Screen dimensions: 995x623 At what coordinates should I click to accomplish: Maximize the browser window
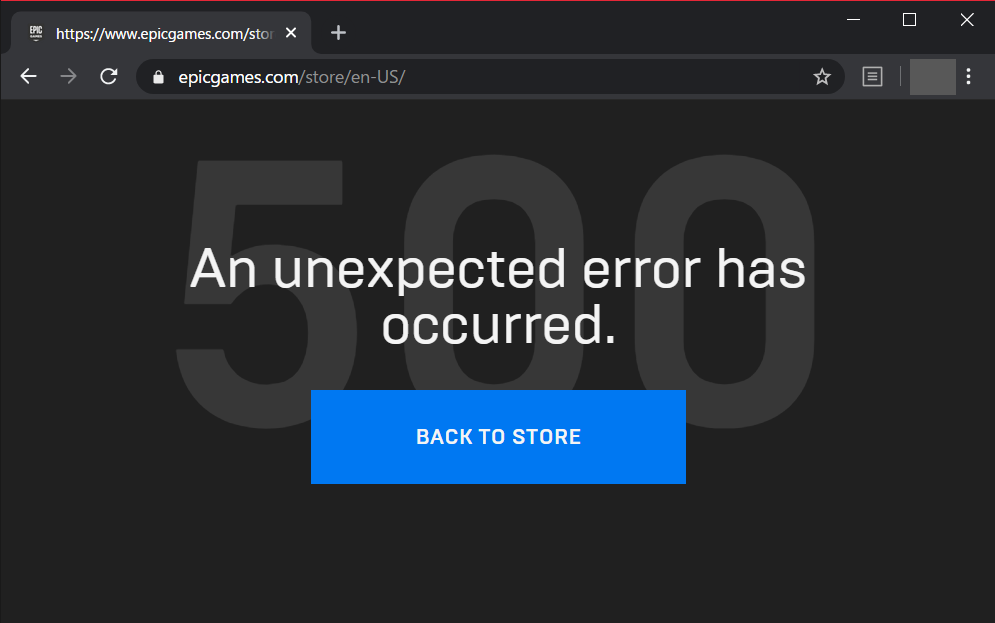point(909,20)
